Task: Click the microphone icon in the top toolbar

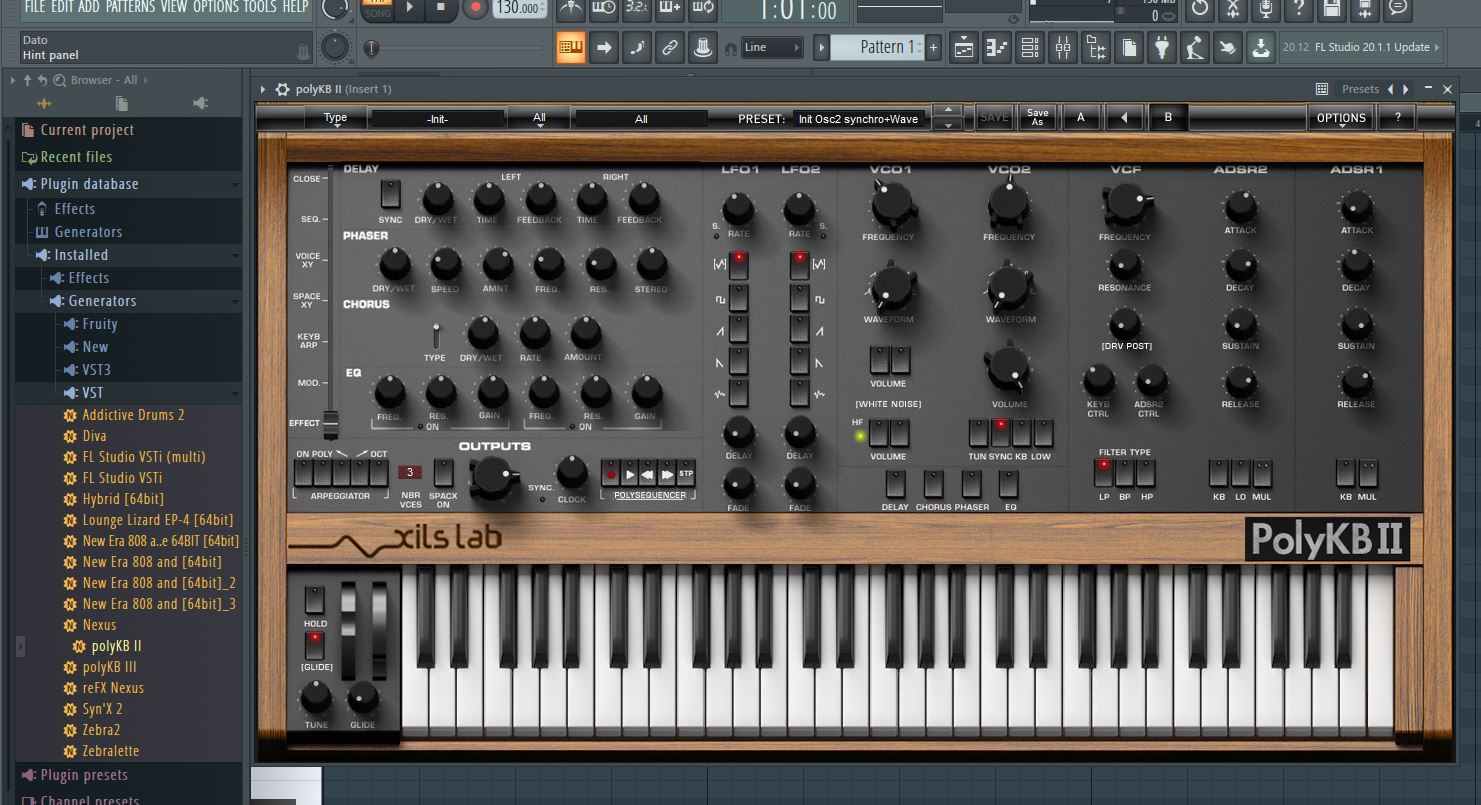Action: click(x=1265, y=9)
